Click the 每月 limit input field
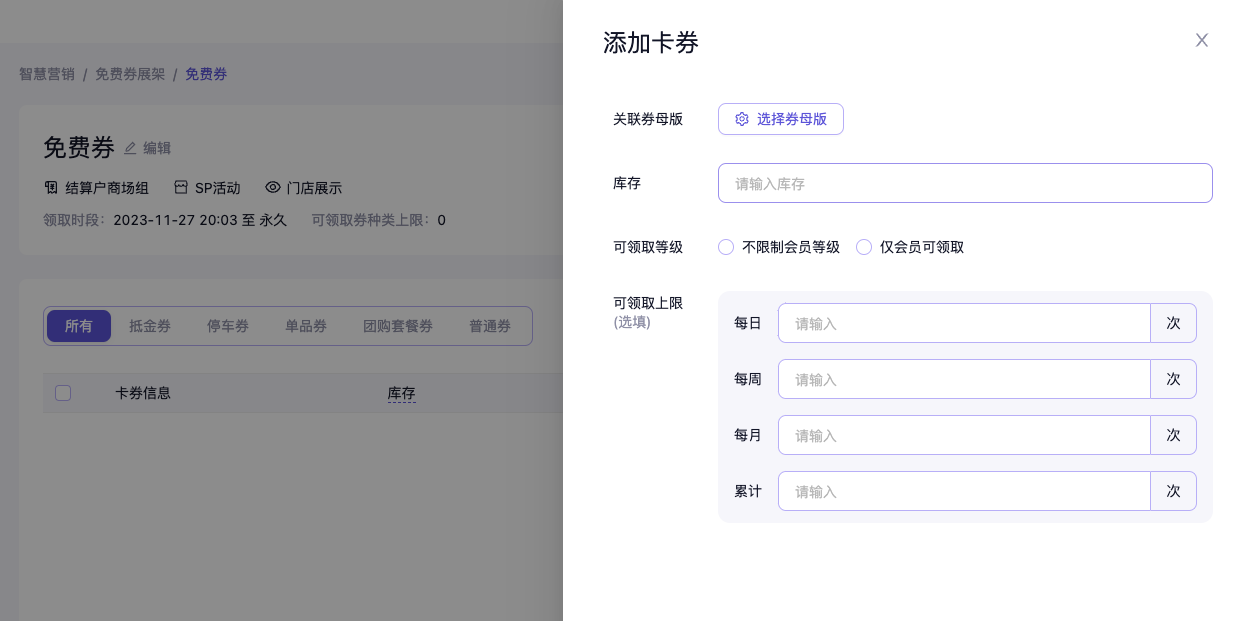This screenshot has height=621, width=1247. tap(964, 435)
